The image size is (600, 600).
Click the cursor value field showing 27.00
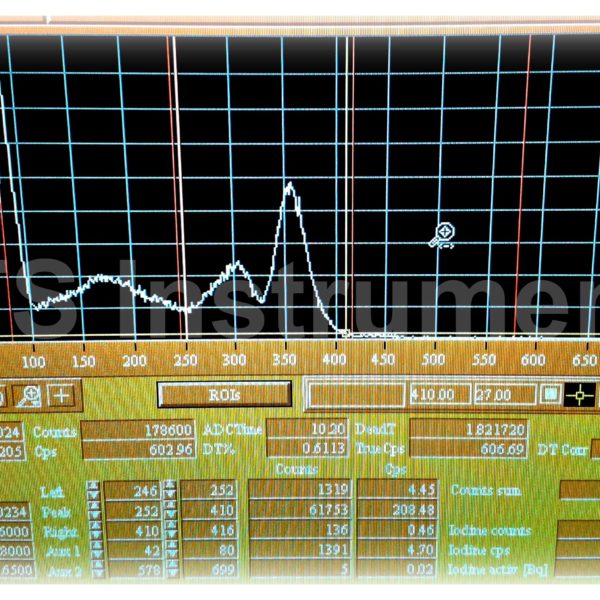pos(505,394)
